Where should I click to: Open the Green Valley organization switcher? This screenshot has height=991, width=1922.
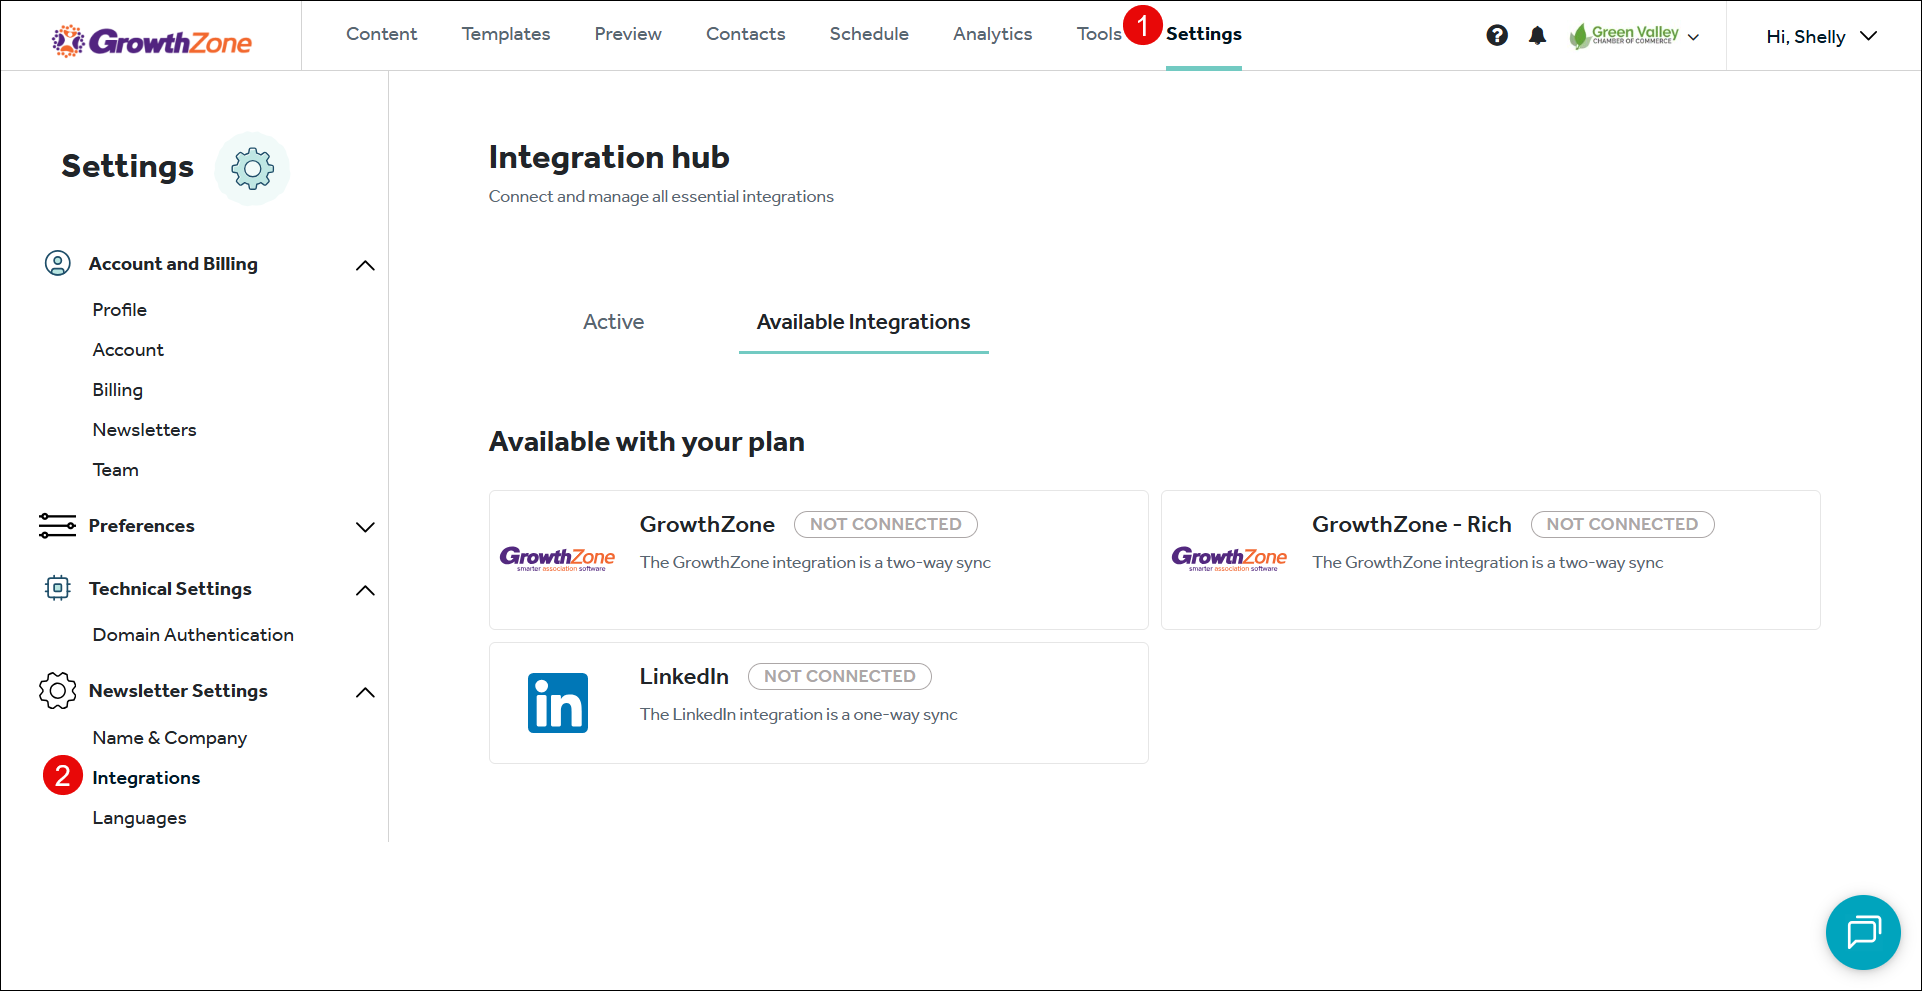(1634, 36)
